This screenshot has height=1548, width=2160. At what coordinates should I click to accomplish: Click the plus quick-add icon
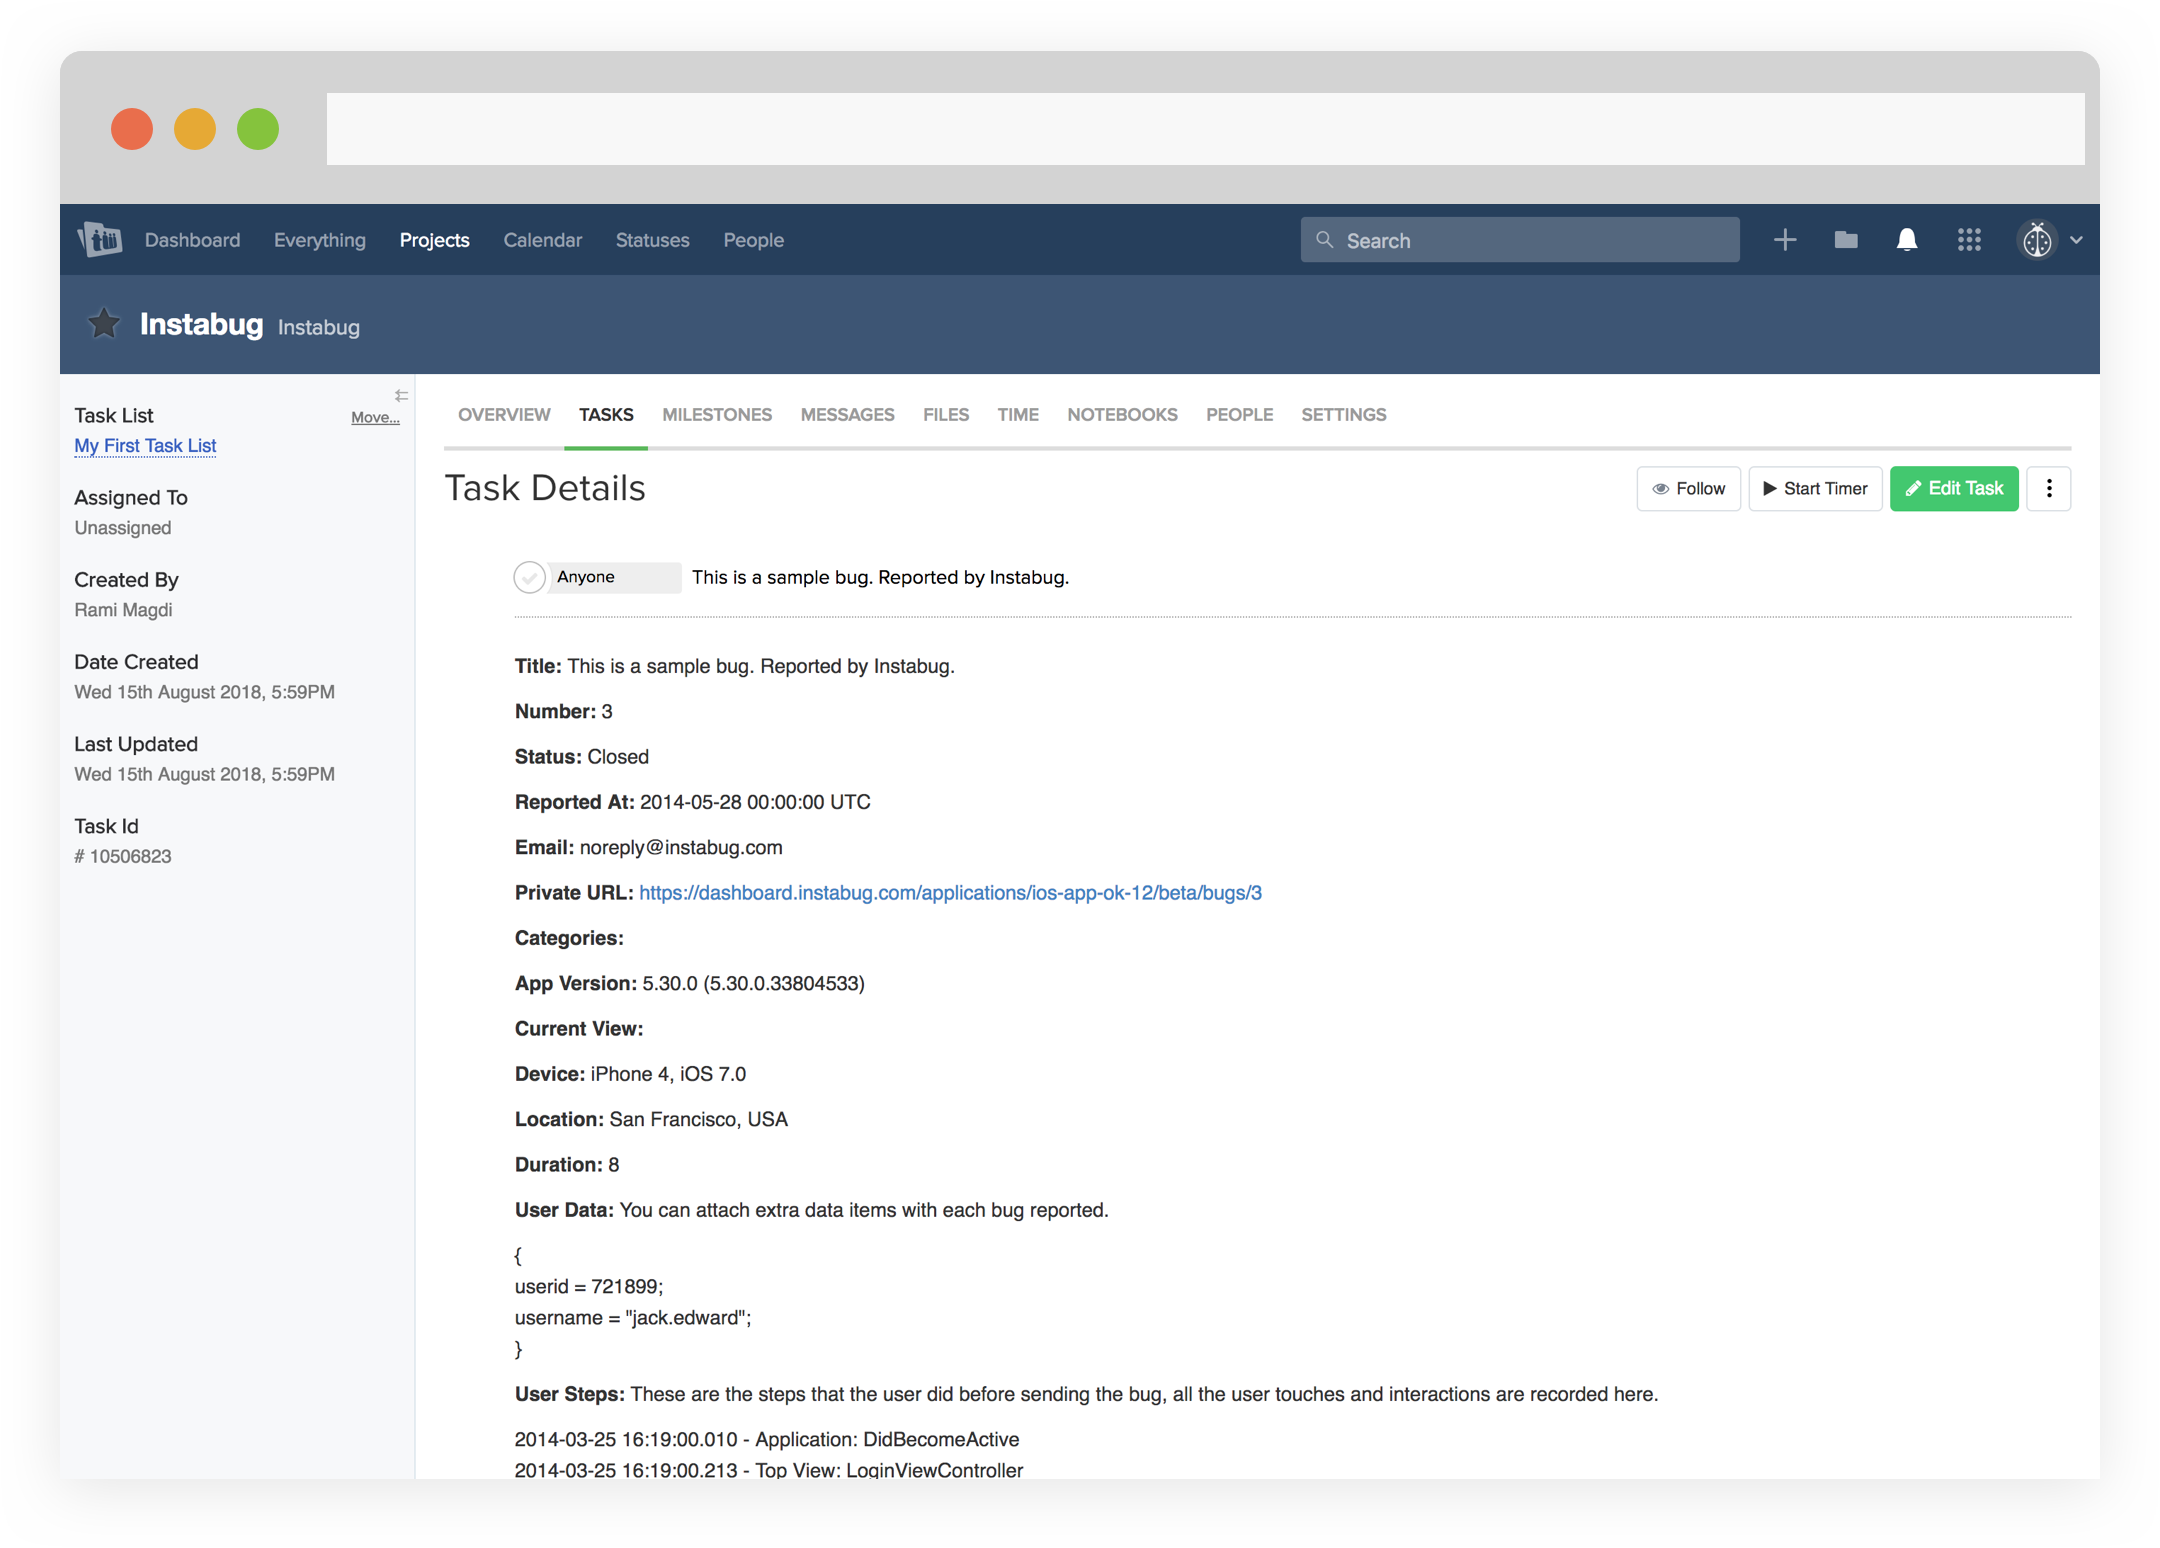(x=1785, y=240)
